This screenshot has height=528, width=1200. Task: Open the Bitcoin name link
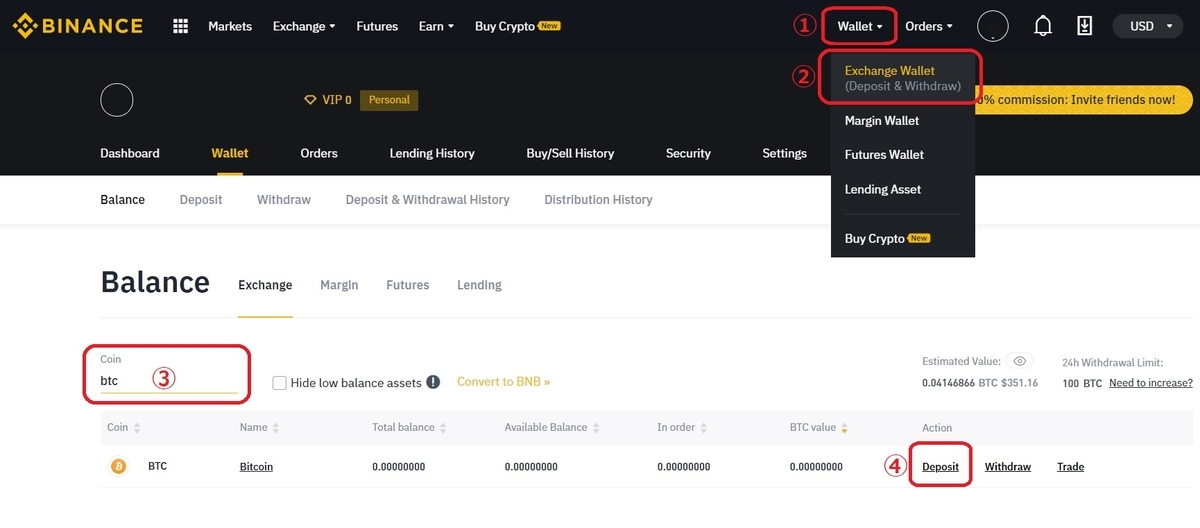(x=256, y=467)
